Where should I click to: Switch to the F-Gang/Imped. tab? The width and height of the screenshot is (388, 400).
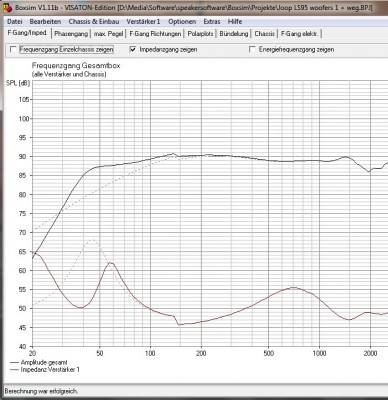[27, 33]
